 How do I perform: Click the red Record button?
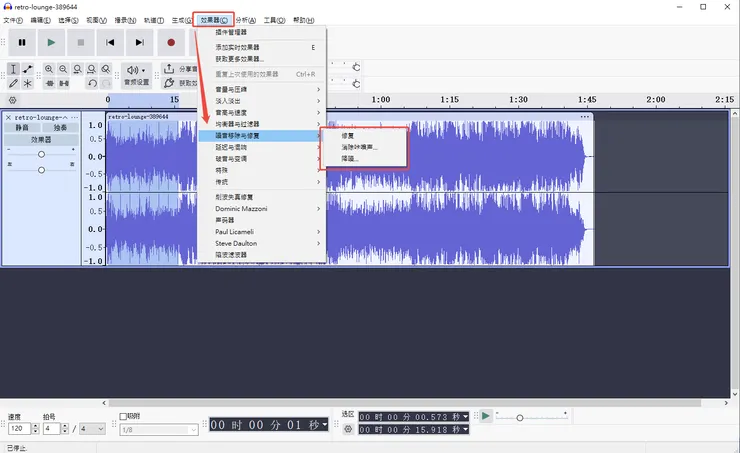171,42
